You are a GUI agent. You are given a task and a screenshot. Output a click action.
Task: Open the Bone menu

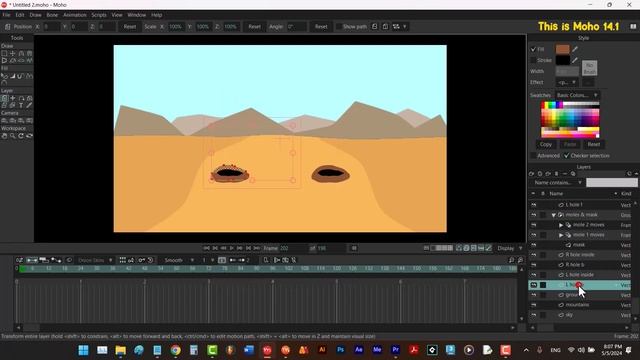[52, 15]
